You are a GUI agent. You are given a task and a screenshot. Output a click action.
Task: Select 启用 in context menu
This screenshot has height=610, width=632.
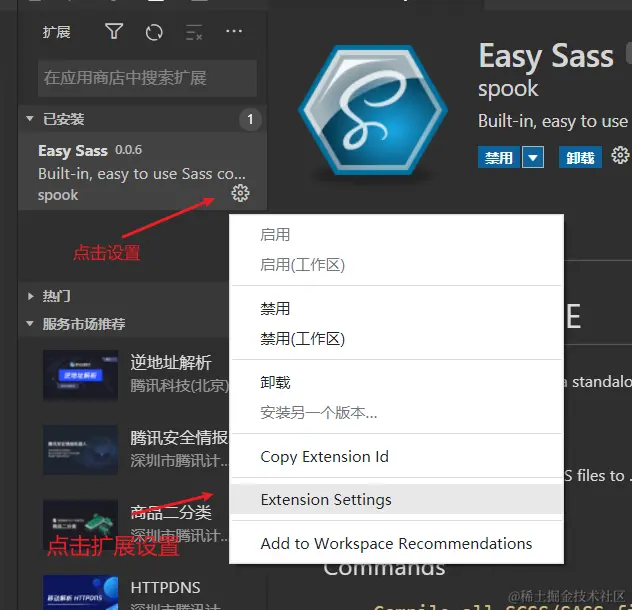397,235
